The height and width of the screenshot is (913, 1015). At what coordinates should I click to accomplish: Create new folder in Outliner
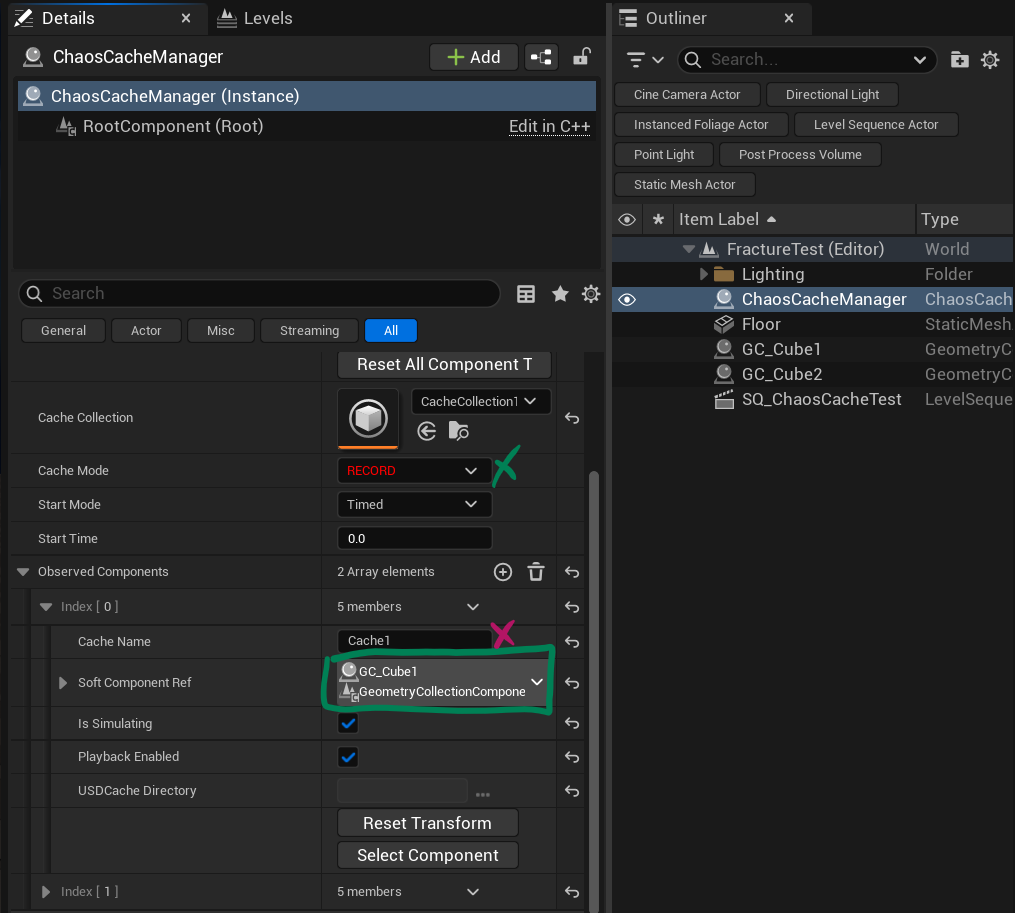click(959, 60)
